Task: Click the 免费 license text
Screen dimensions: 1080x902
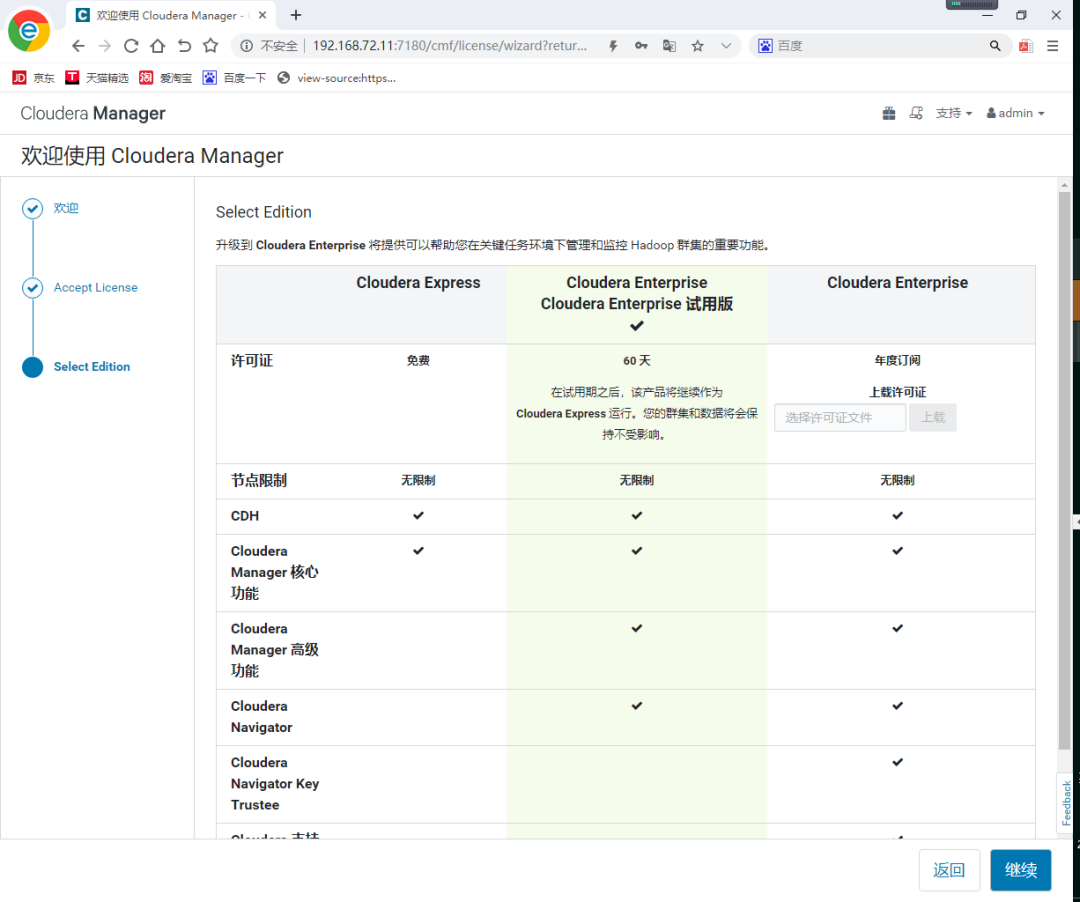Action: click(x=418, y=361)
